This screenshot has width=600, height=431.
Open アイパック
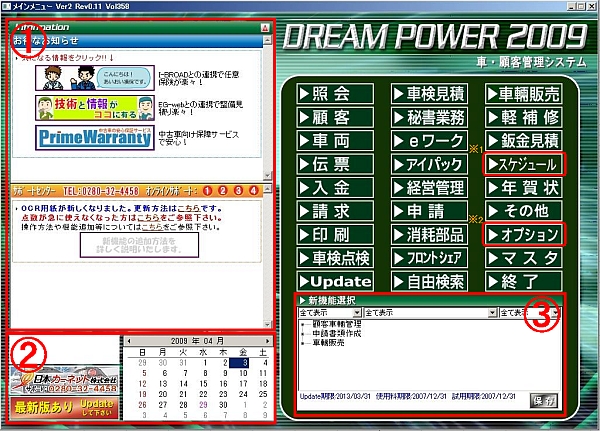(x=429, y=165)
